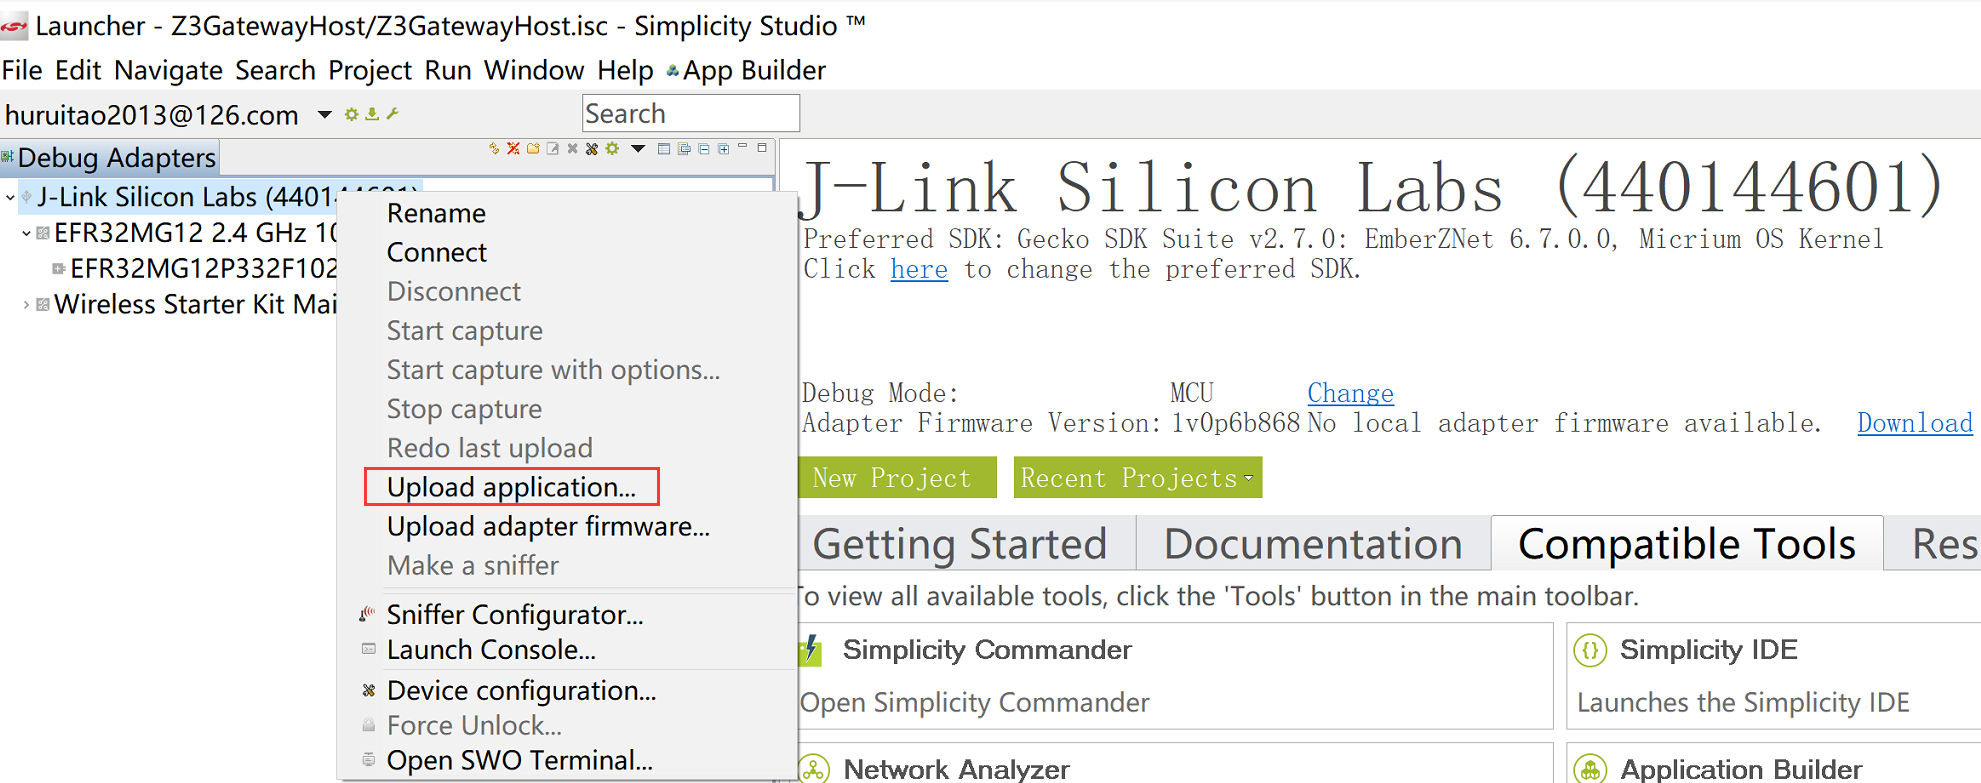This screenshot has width=1981, height=783.
Task: Click the Simplicity IDE braces icon
Action: (1590, 651)
